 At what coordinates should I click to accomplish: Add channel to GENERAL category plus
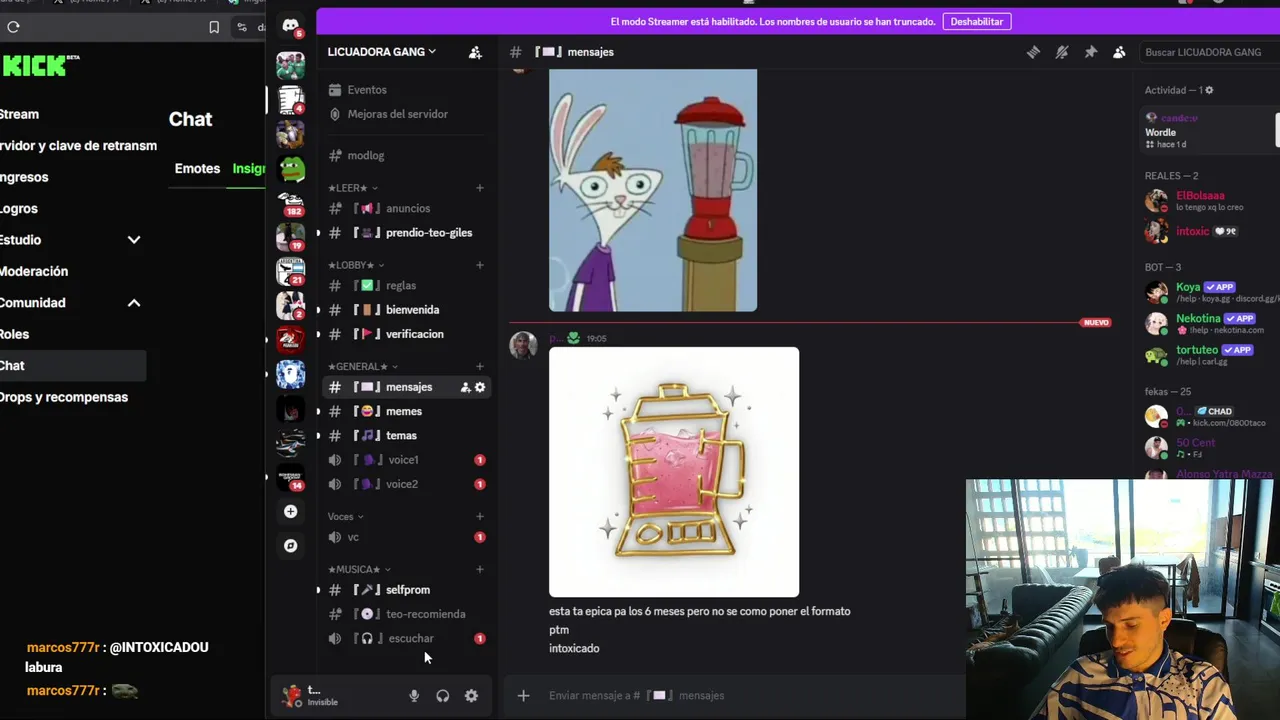[x=479, y=366]
